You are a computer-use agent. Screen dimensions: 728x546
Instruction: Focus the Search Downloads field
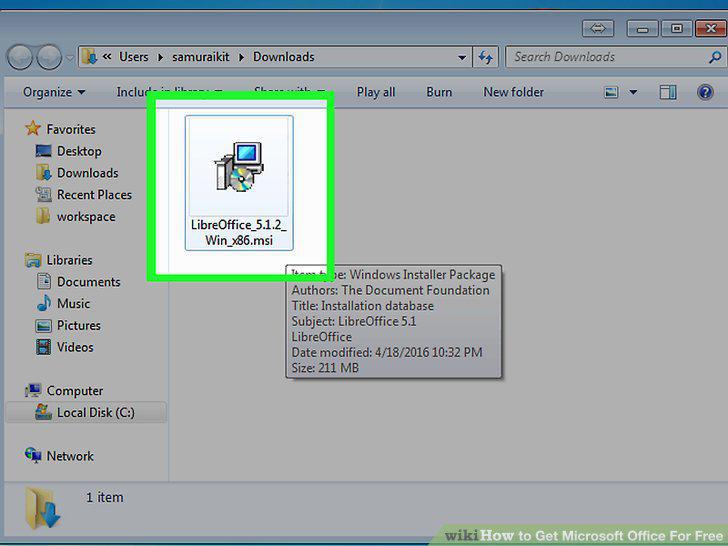coord(615,57)
